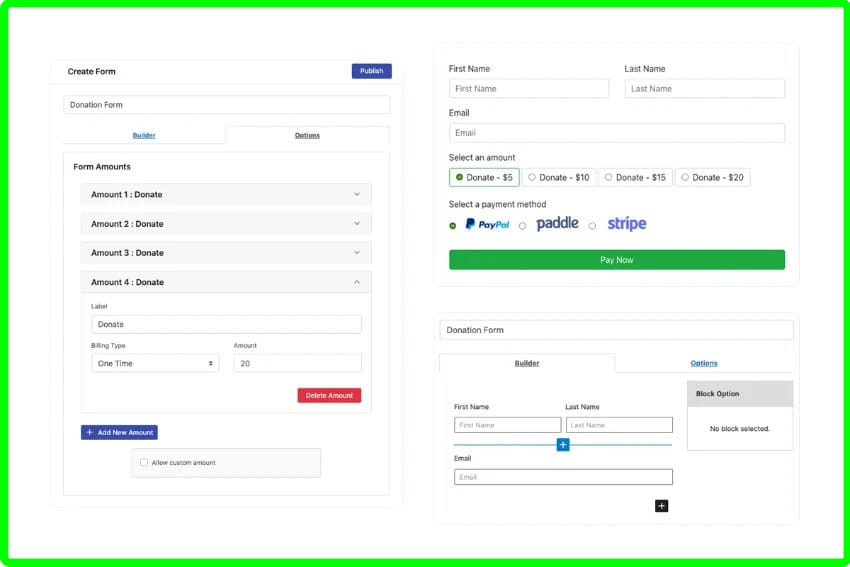Image resolution: width=850 pixels, height=567 pixels.
Task: Select the Donate - $10 amount option
Action: point(559,177)
